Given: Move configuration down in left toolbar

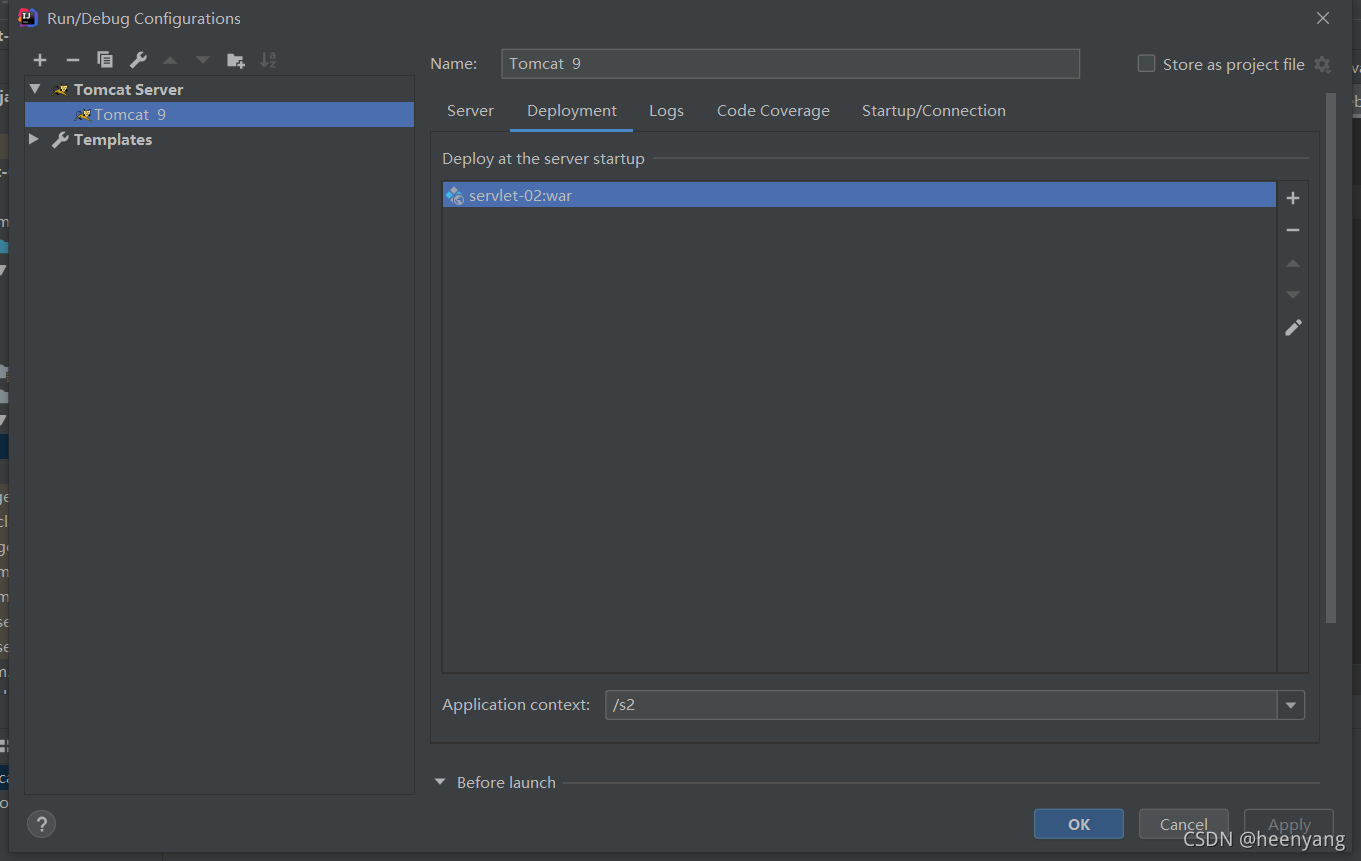Looking at the screenshot, I should pyautogui.click(x=203, y=60).
